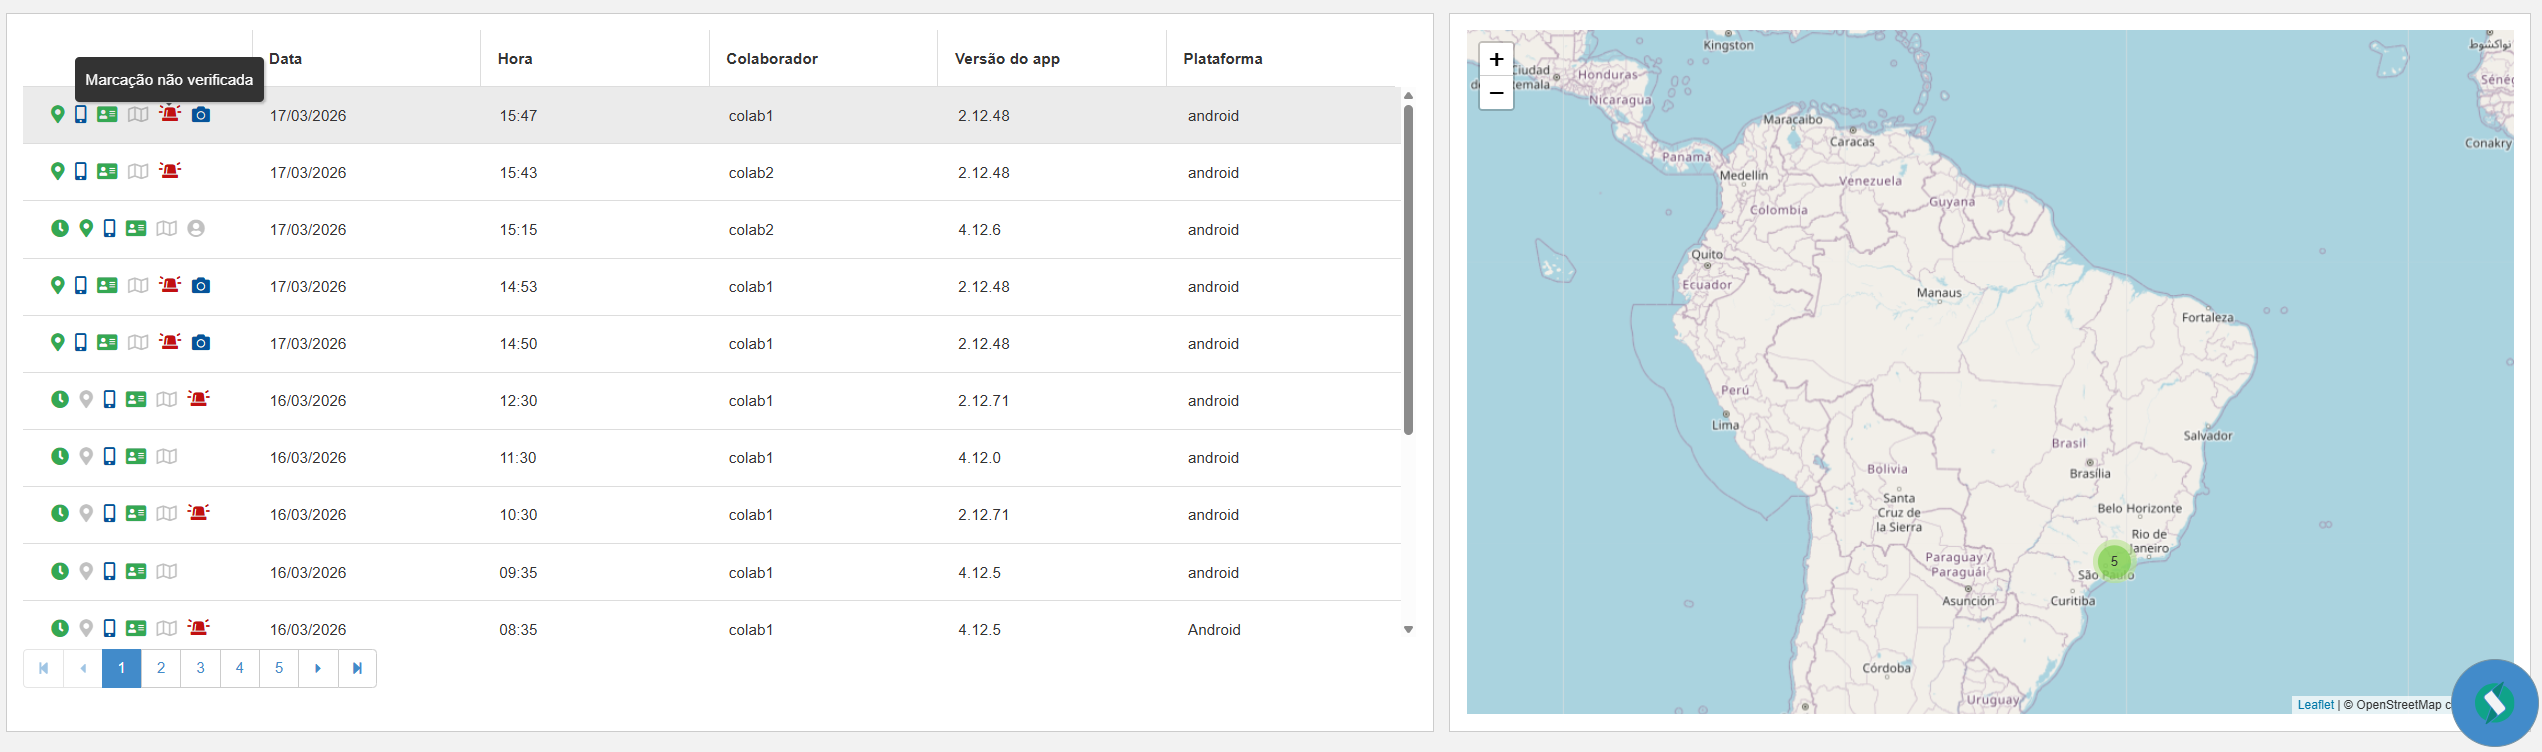Click the blue phone icon in the 11:30 row

click(x=110, y=457)
